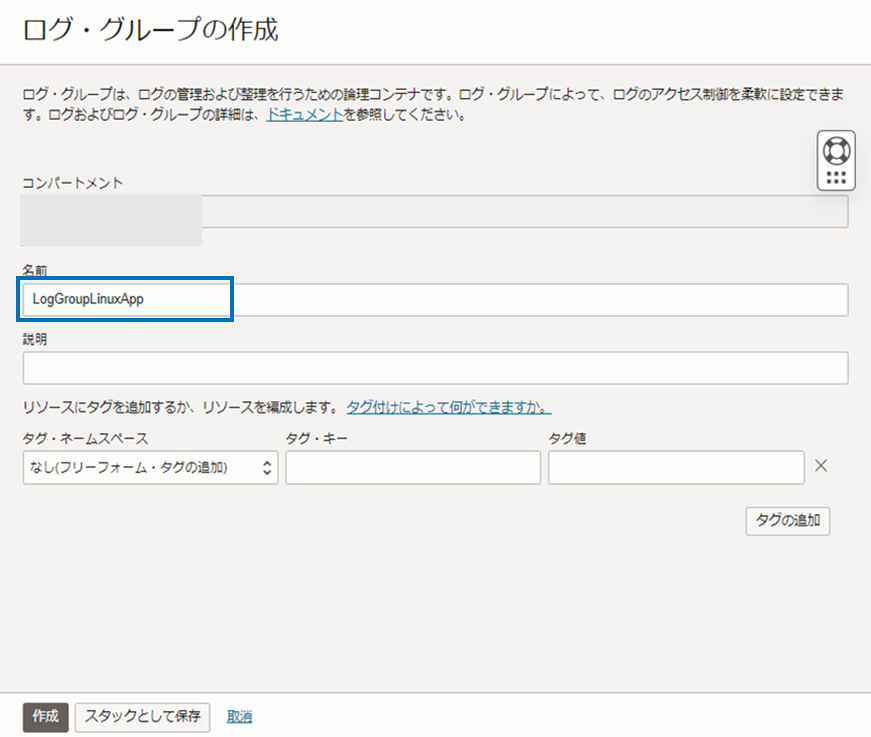The height and width of the screenshot is (737, 871).
Task: Click the 作成 button
Action: click(46, 717)
